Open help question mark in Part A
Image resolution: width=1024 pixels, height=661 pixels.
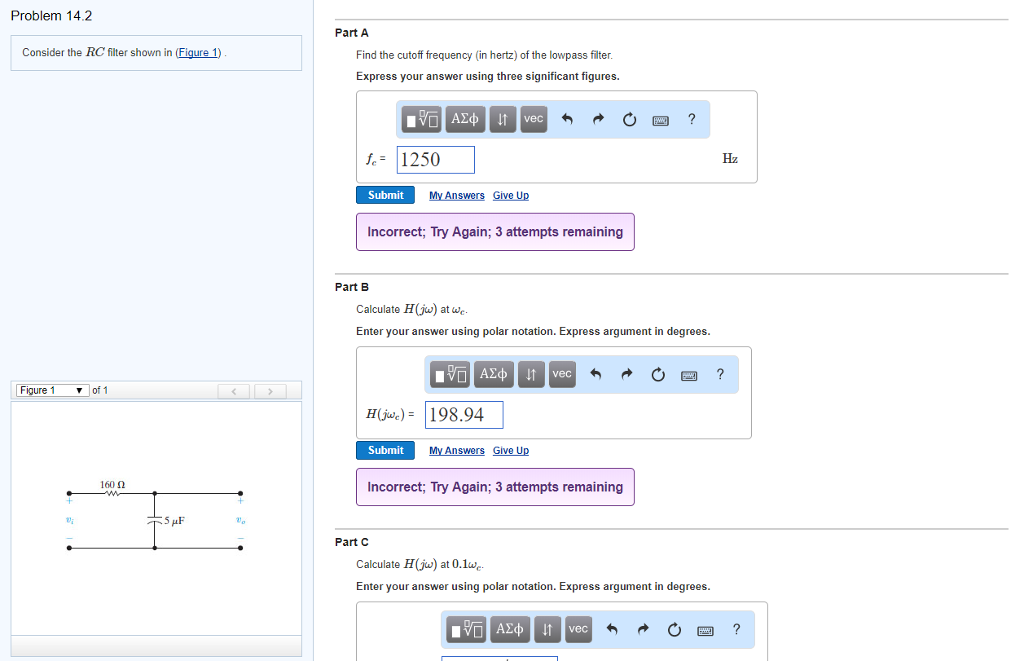(692, 119)
